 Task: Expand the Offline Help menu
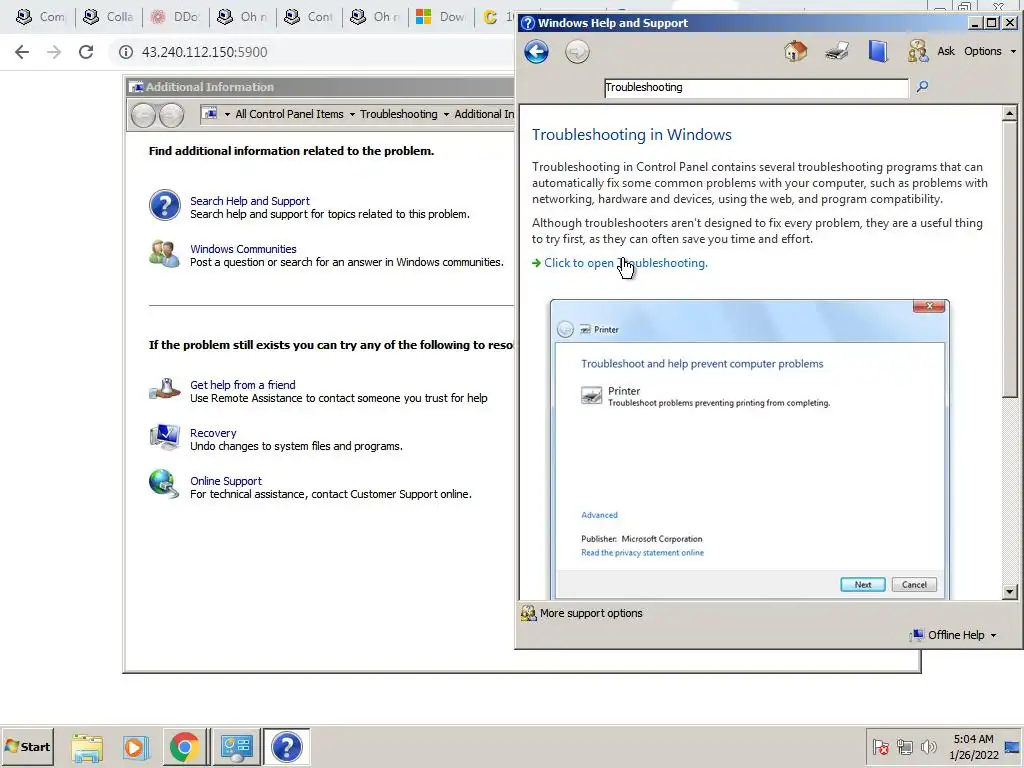pyautogui.click(x=954, y=635)
